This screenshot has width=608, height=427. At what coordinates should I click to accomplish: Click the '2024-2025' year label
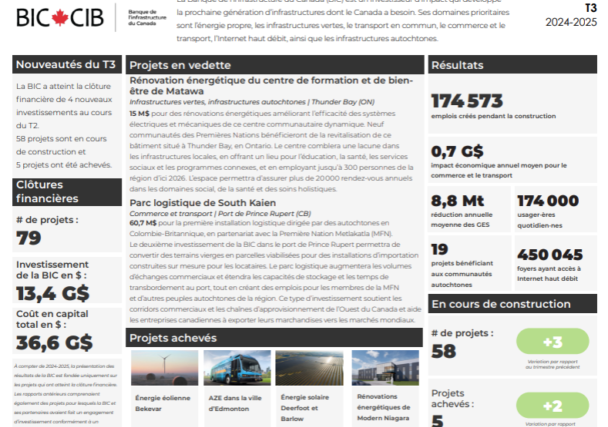571,22
